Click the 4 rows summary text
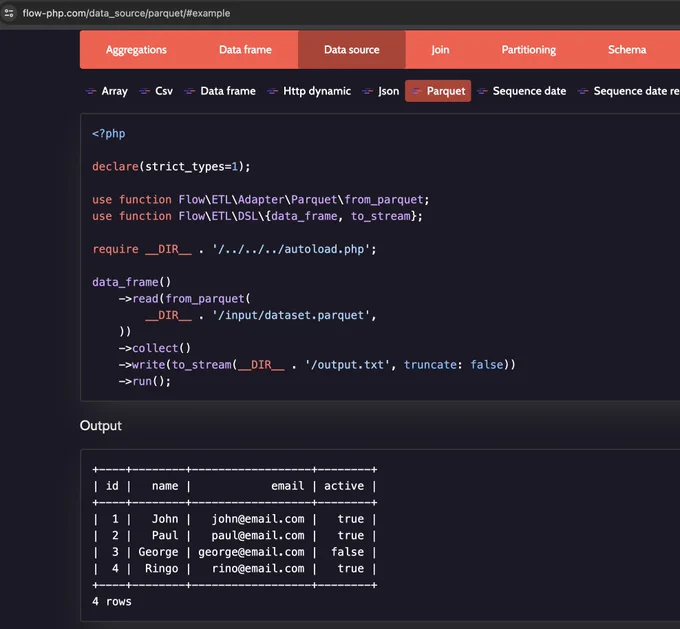The width and height of the screenshot is (680, 629). (x=111, y=602)
